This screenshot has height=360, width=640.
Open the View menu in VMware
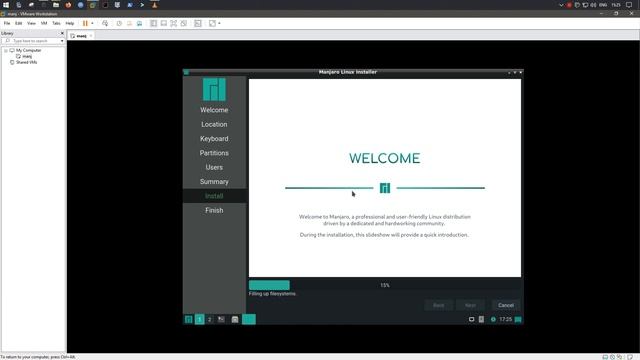click(x=31, y=23)
